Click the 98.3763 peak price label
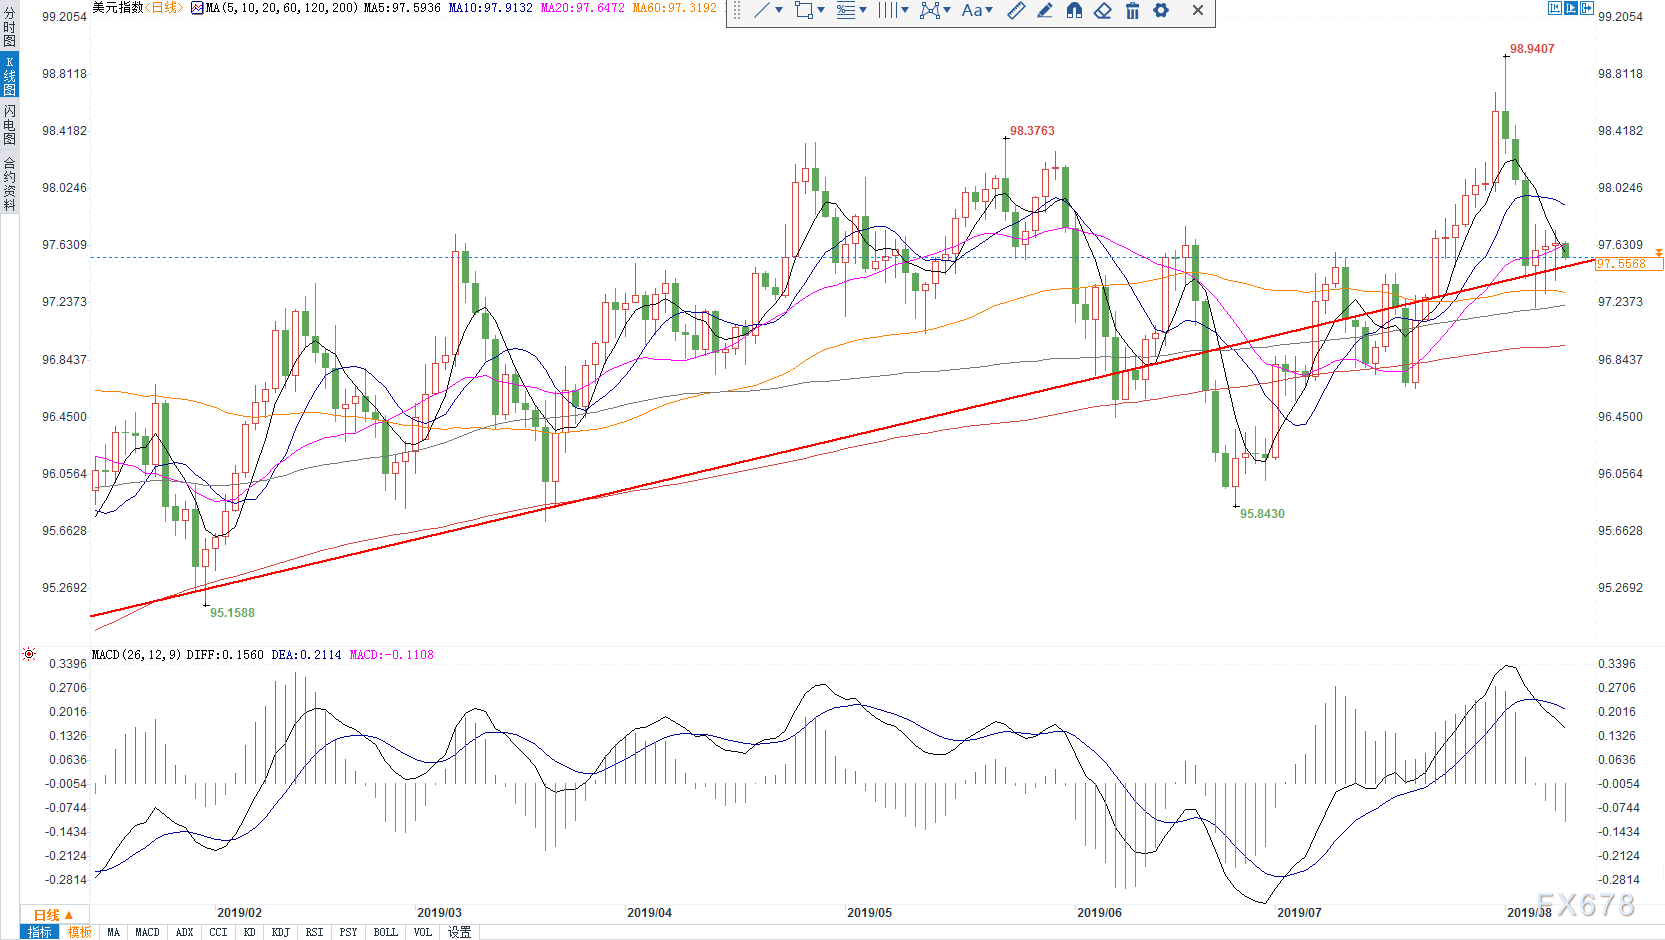The image size is (1665, 940). [x=1032, y=131]
